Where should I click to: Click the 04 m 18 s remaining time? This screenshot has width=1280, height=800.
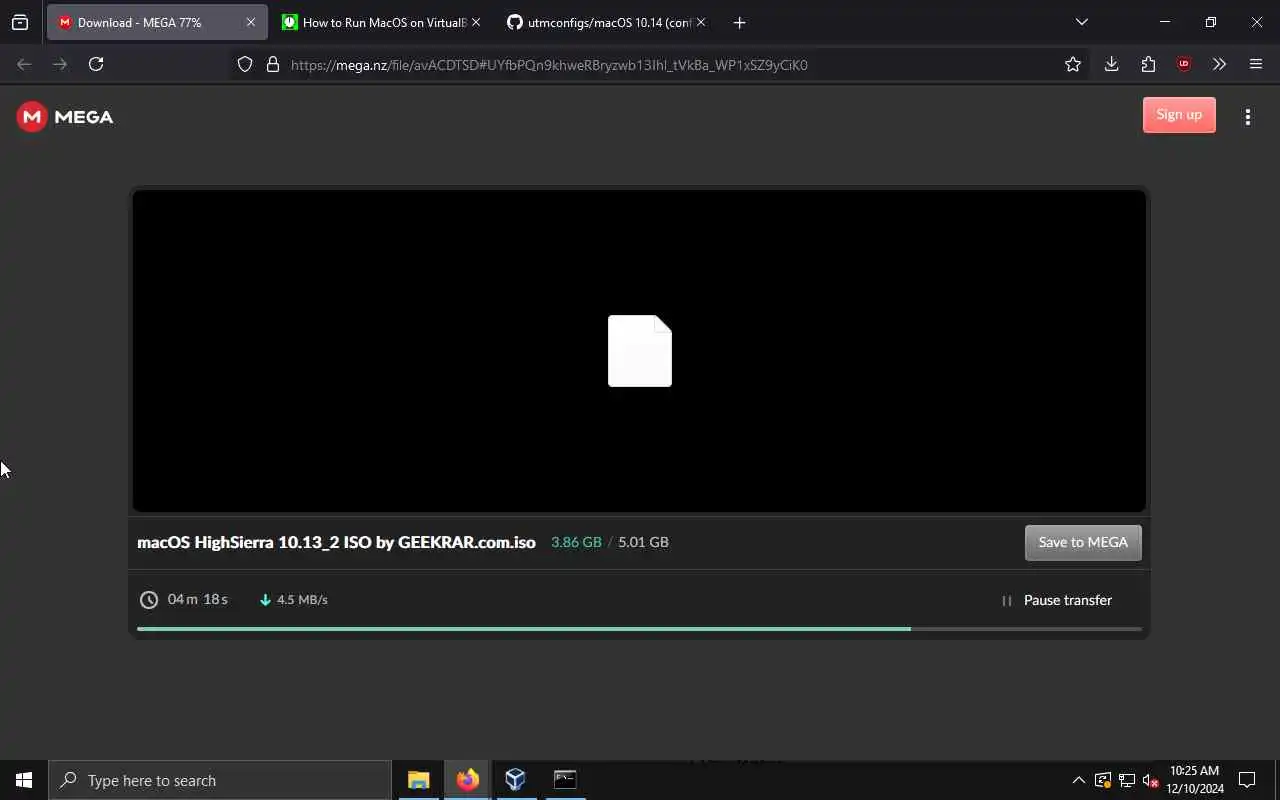[x=198, y=599]
